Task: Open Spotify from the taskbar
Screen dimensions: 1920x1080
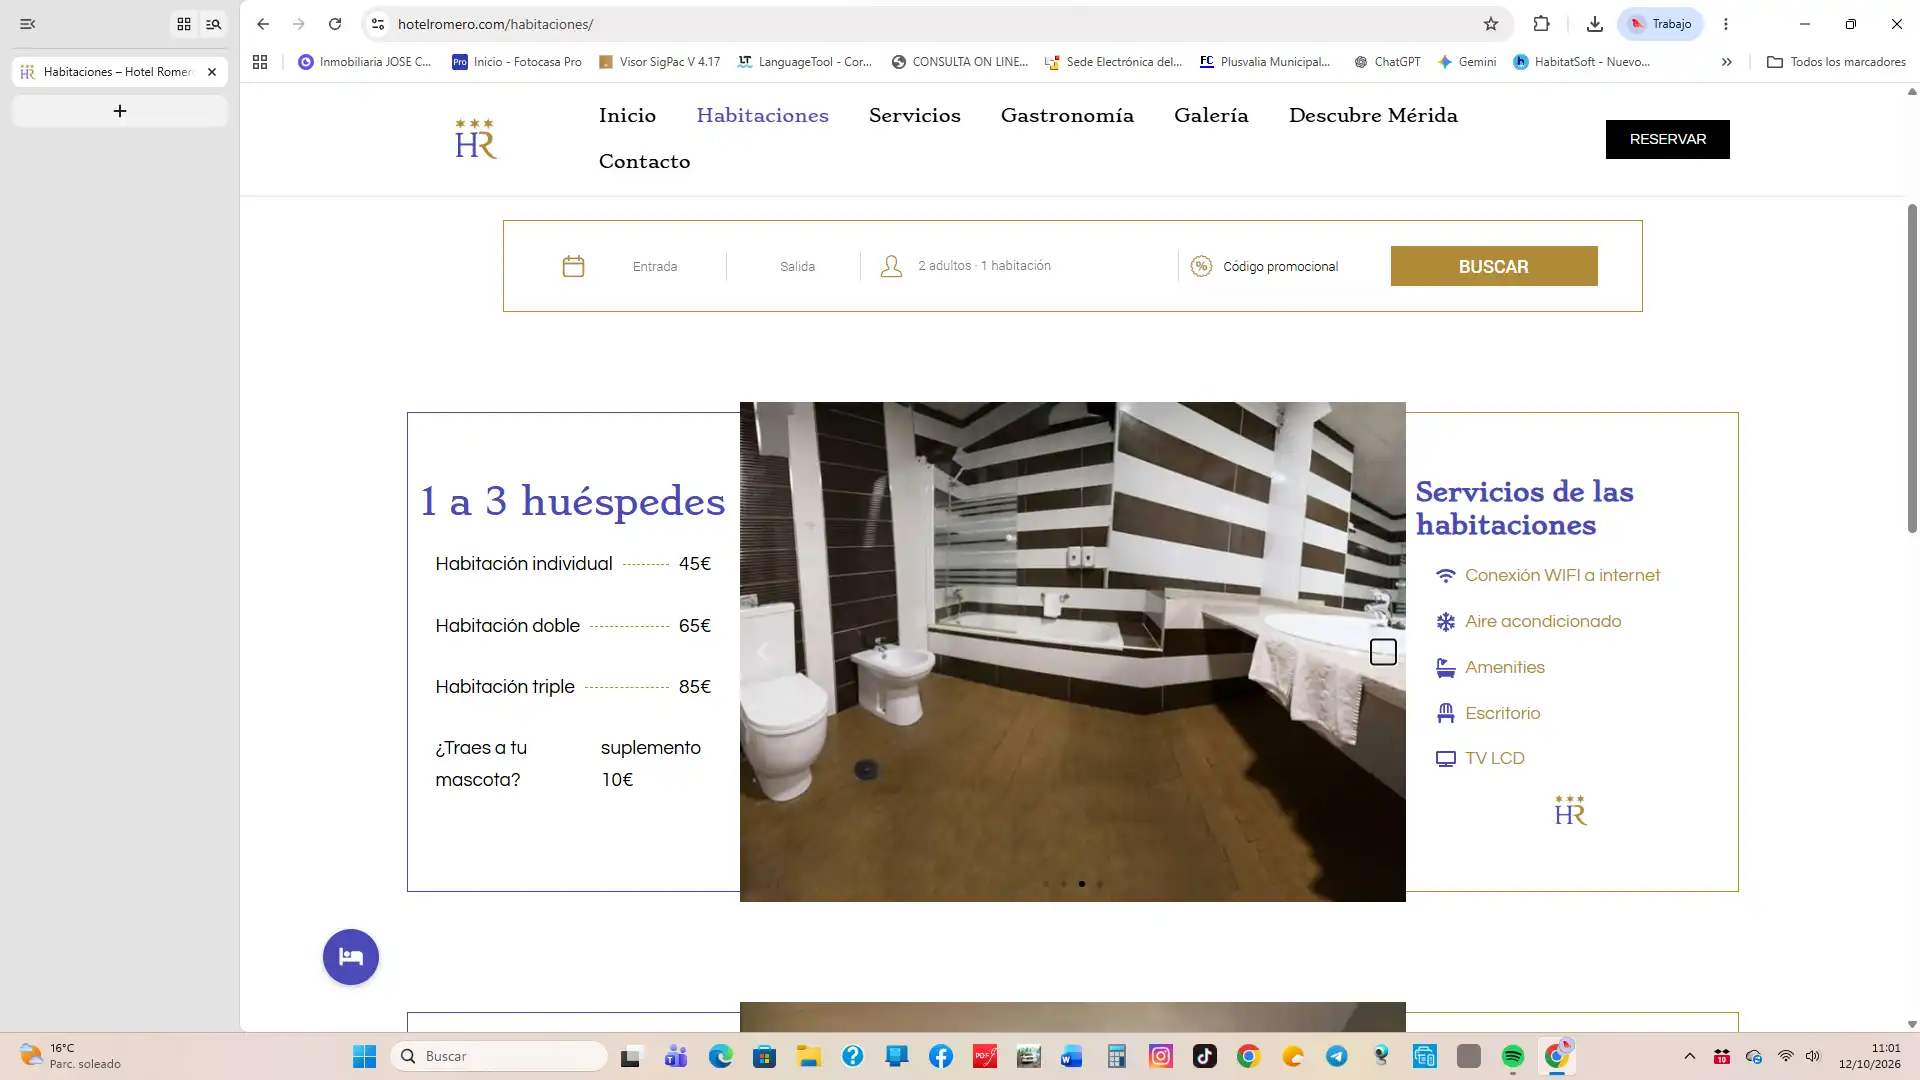Action: (1512, 1056)
